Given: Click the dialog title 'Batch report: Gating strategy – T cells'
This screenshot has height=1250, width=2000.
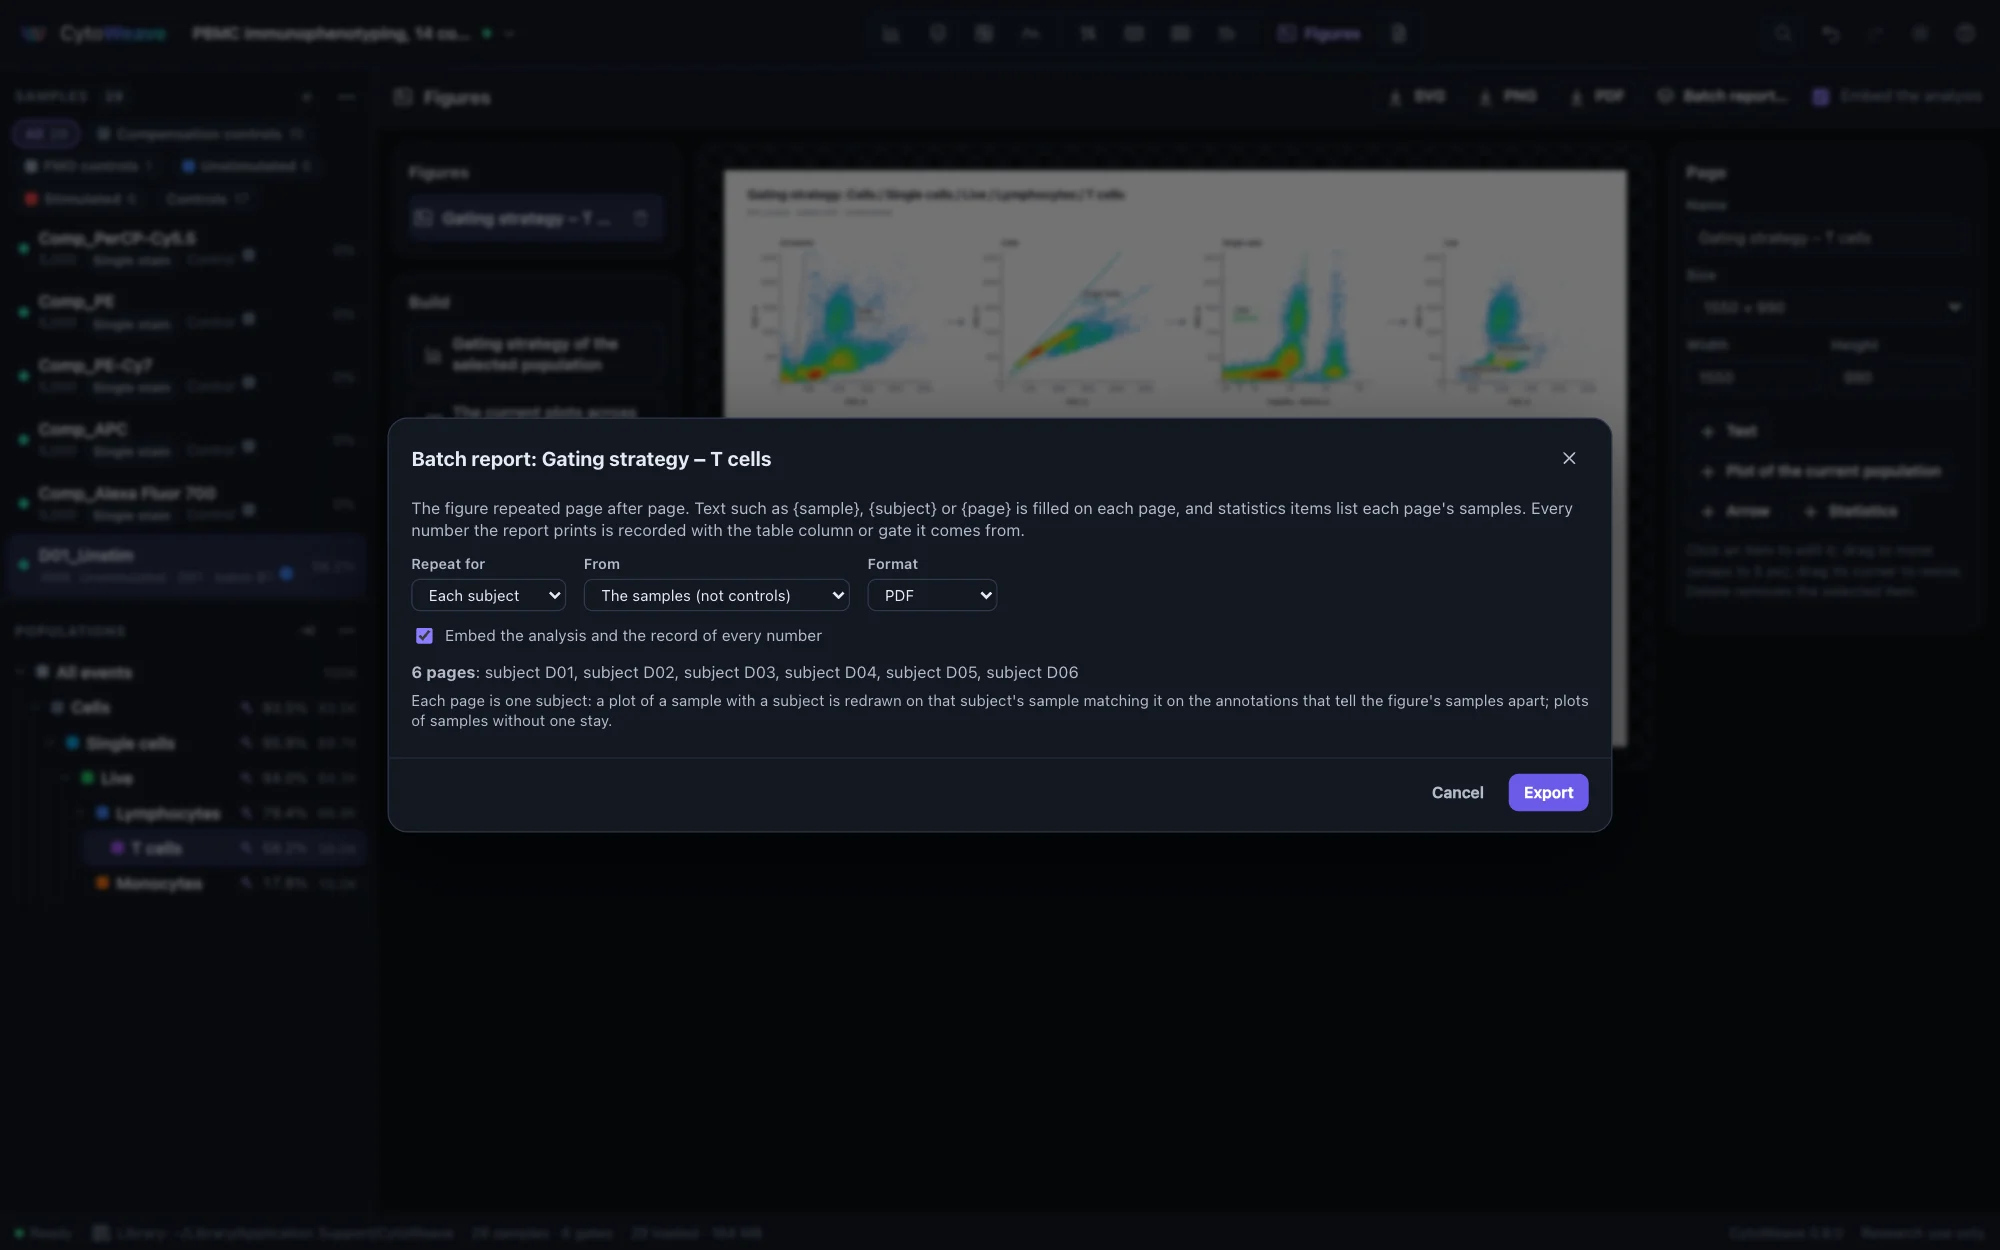Looking at the screenshot, I should click(x=591, y=459).
